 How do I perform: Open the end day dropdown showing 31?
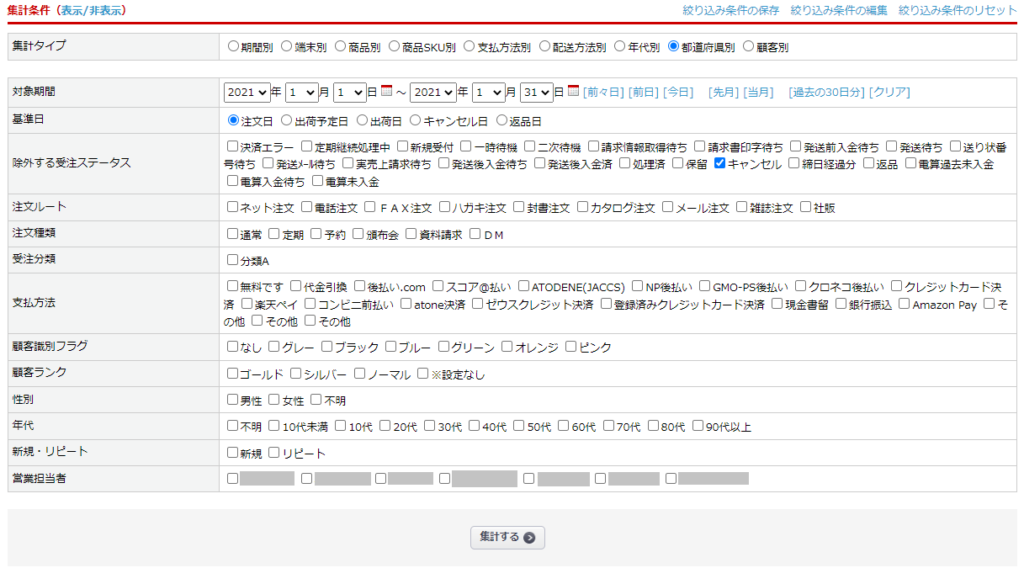coord(536,92)
